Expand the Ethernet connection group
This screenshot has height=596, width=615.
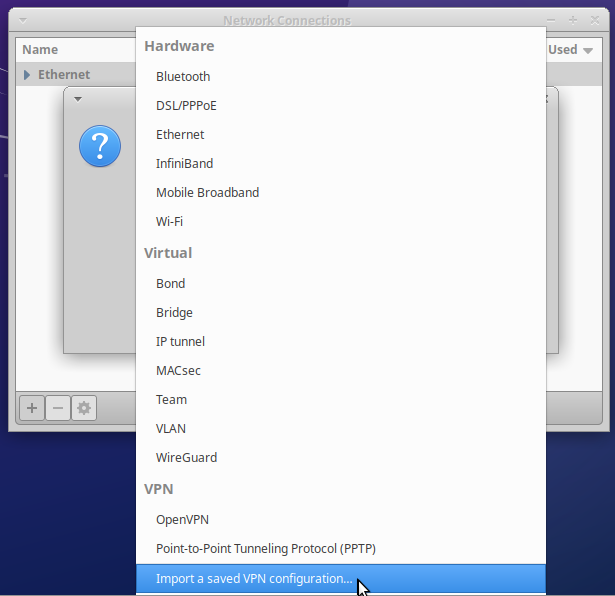point(27,75)
